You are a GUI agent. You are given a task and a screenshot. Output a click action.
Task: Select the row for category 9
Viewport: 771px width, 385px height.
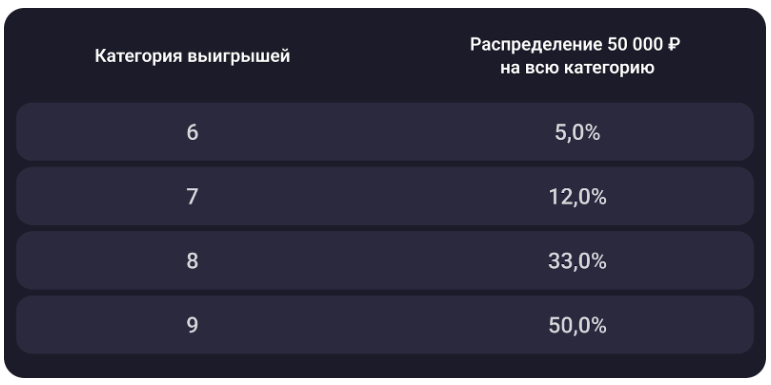click(x=385, y=325)
